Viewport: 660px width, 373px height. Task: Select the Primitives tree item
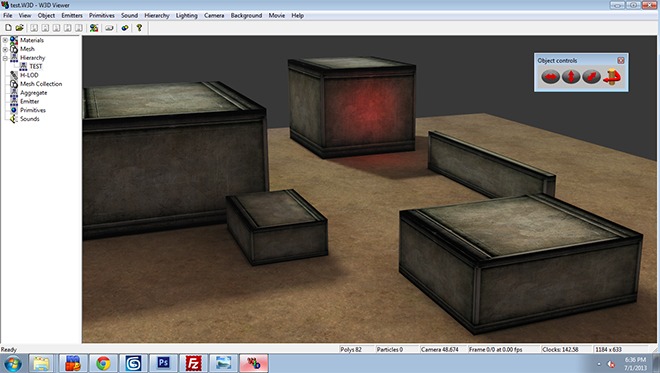32,110
